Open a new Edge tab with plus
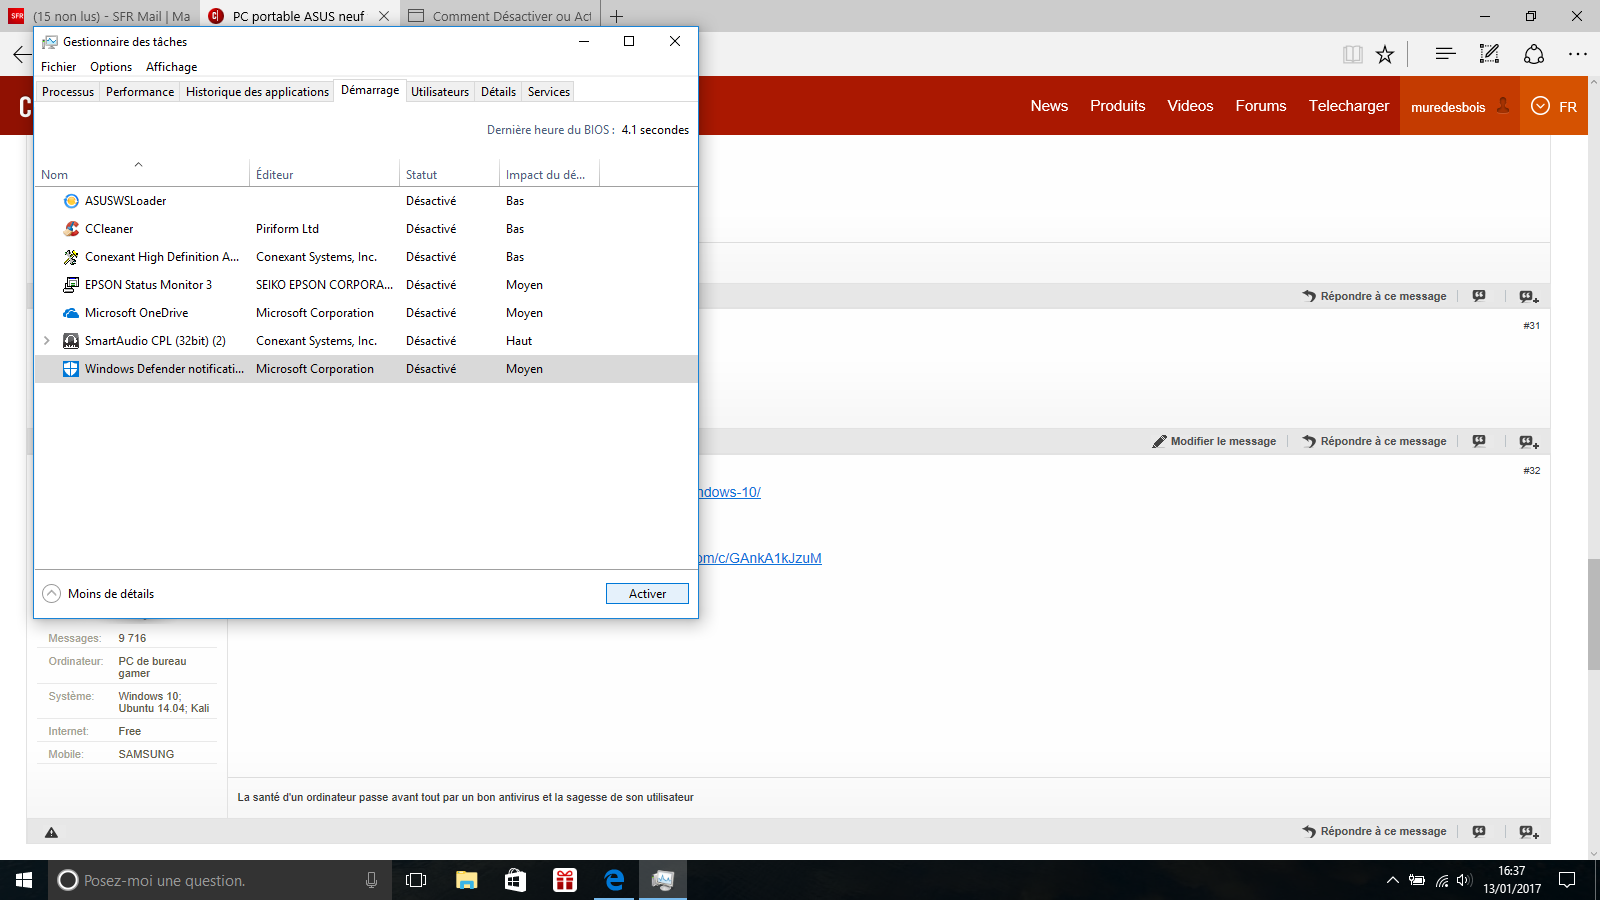This screenshot has width=1600, height=900. [x=617, y=16]
